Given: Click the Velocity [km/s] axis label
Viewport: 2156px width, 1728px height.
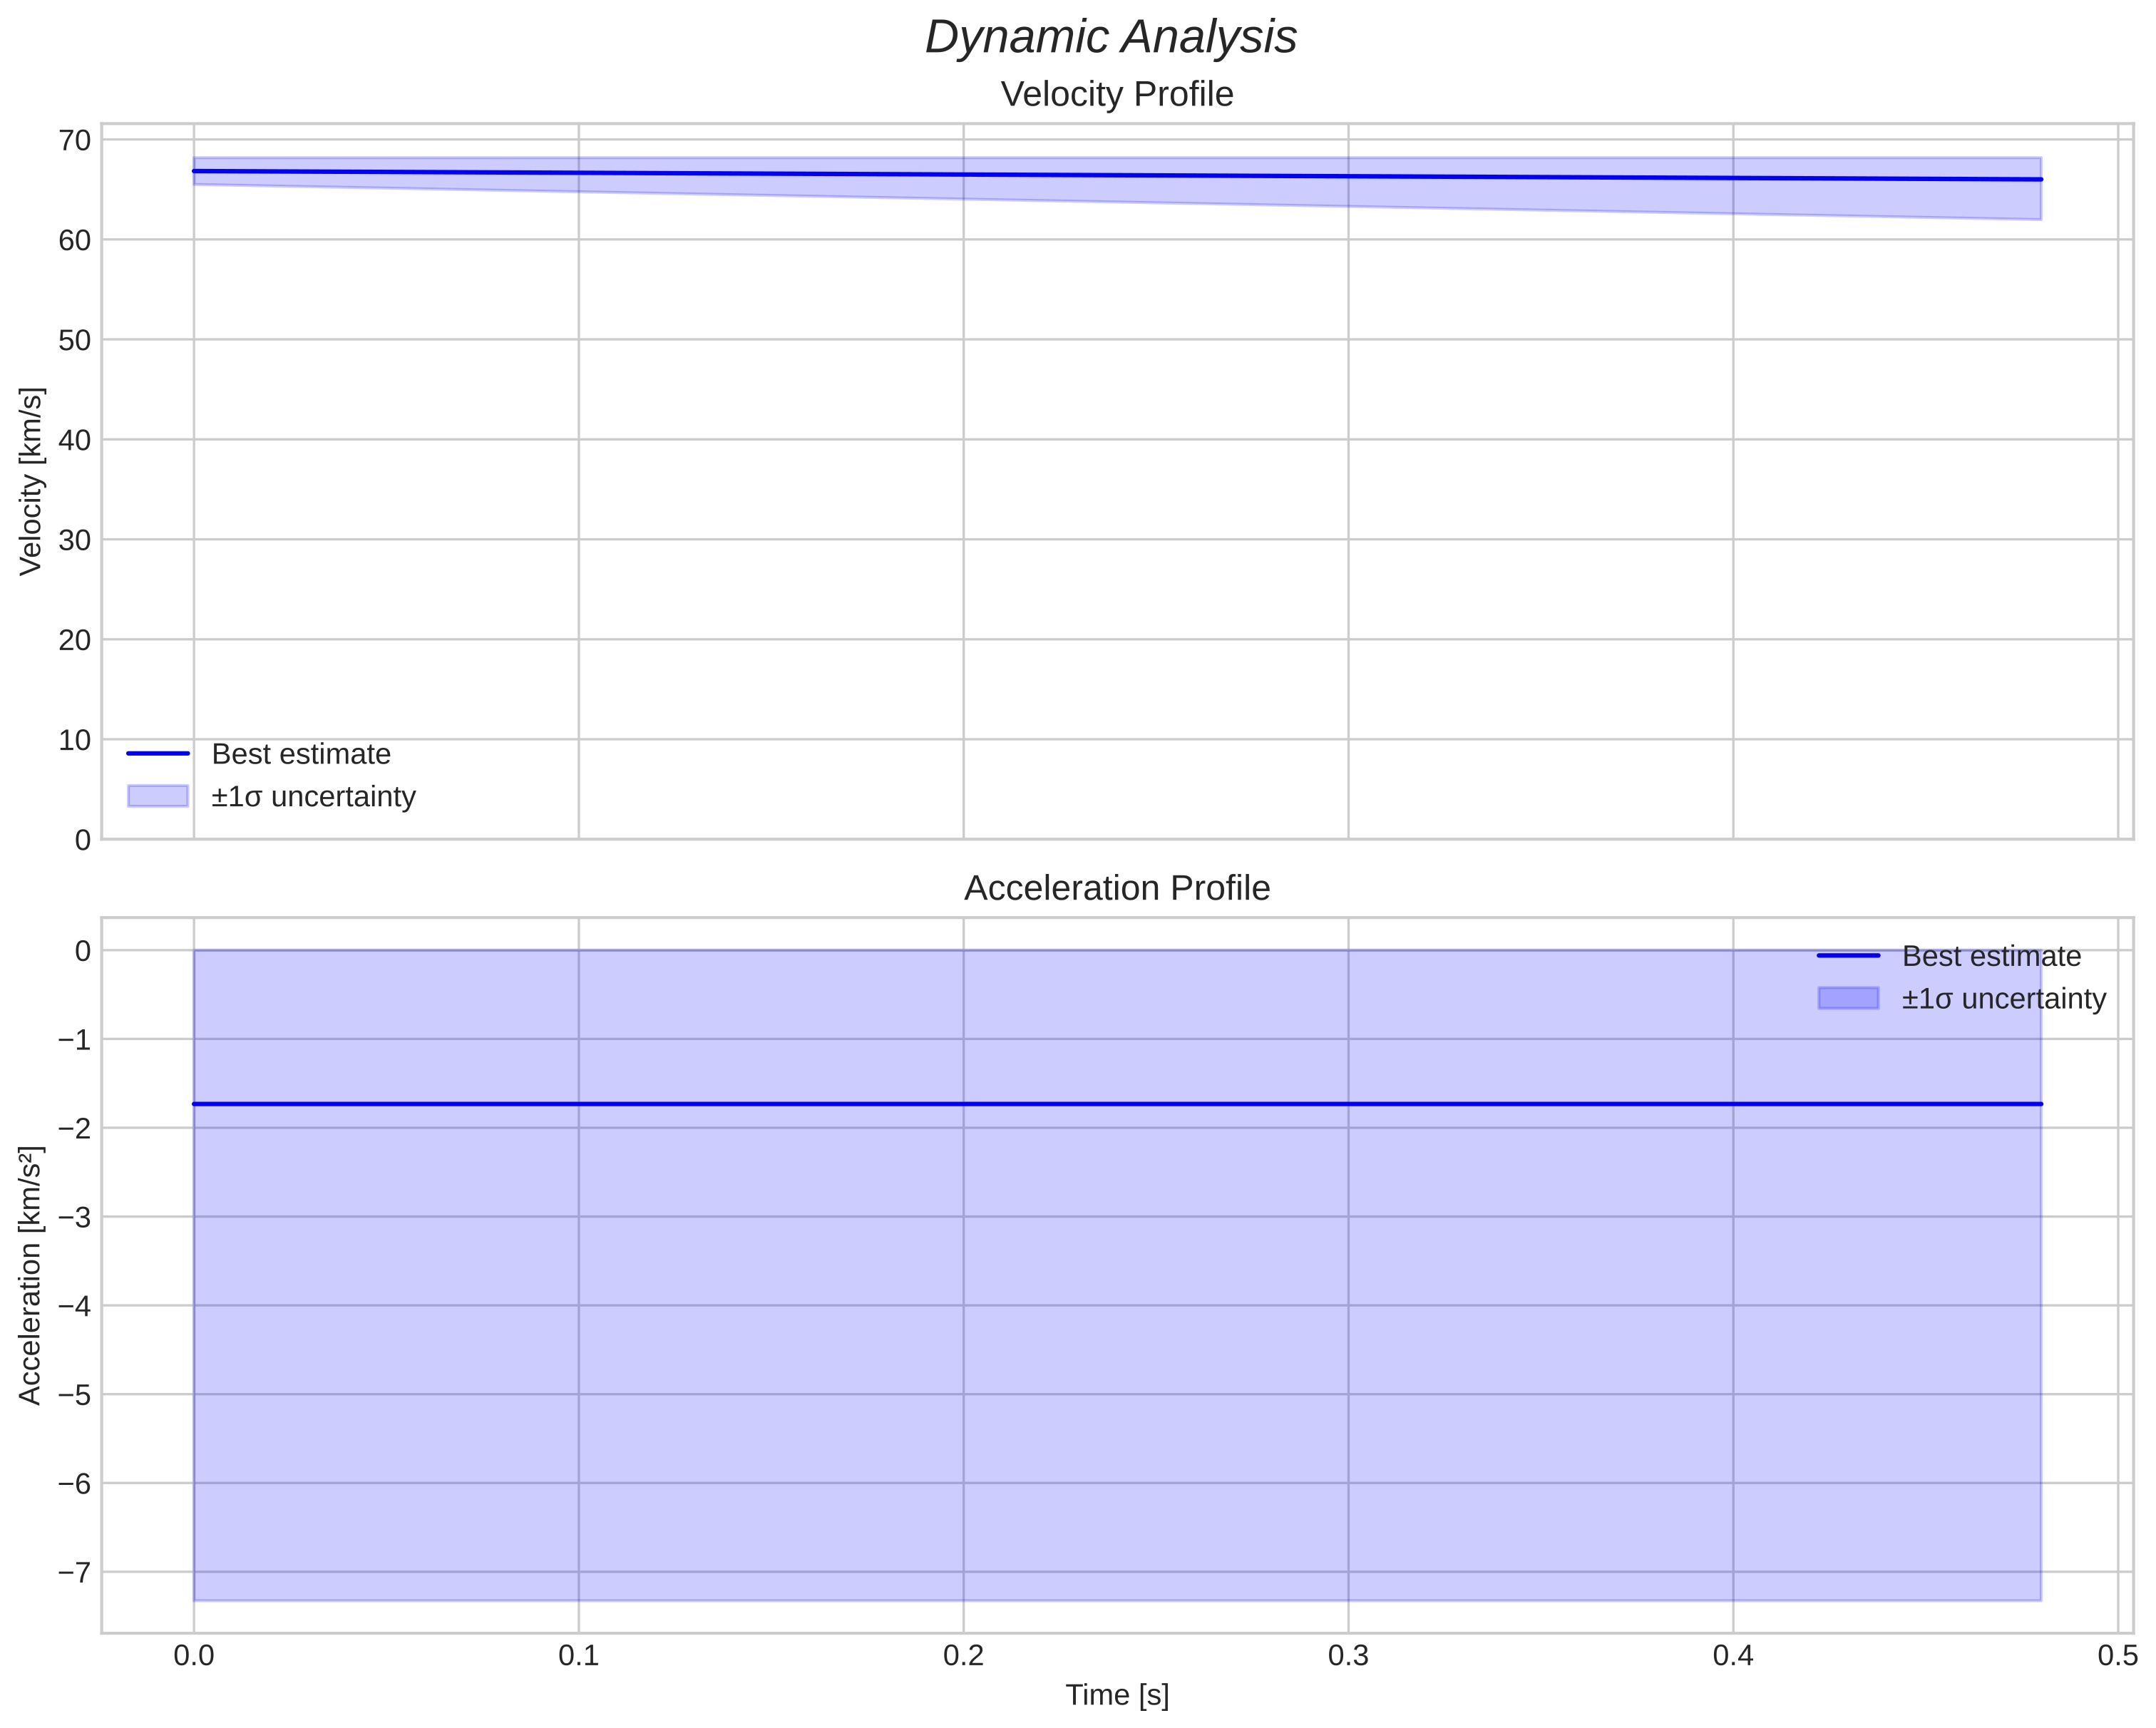Looking at the screenshot, I should tap(31, 481).
